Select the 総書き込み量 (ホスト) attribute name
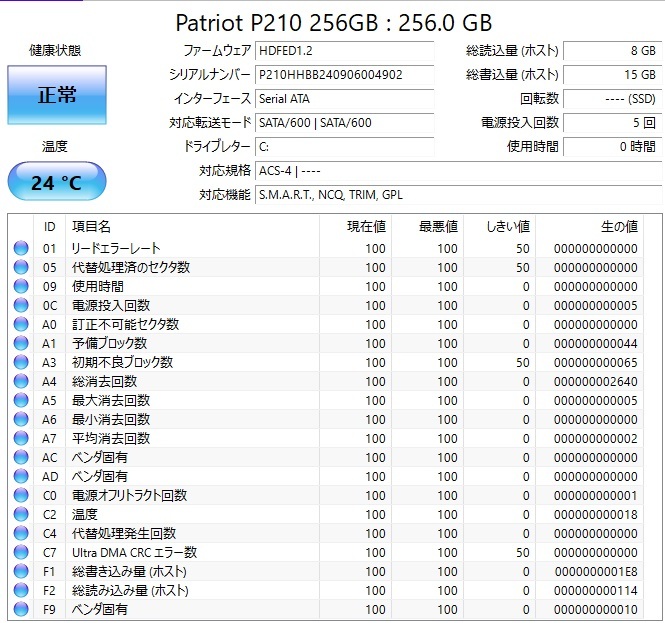The width and height of the screenshot is (665, 623). coord(129,572)
